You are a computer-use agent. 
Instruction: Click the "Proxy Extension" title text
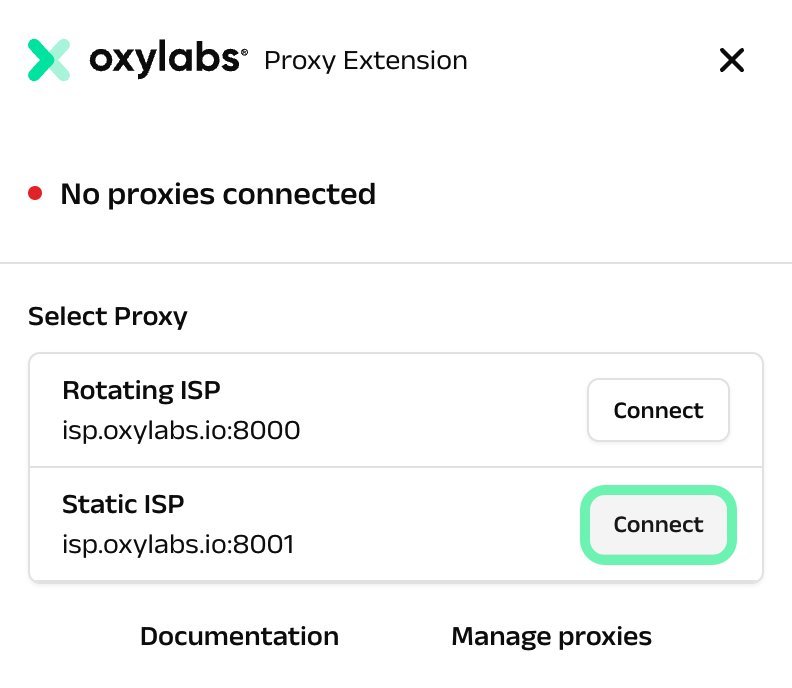coord(365,61)
